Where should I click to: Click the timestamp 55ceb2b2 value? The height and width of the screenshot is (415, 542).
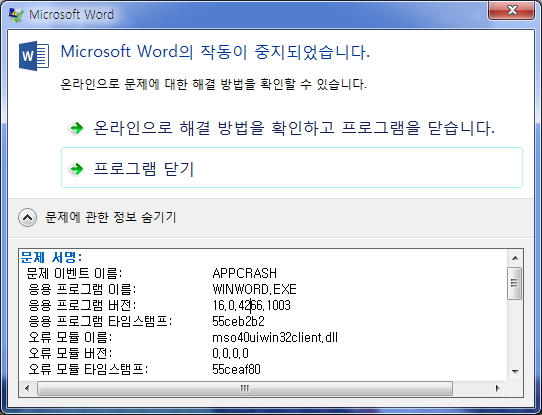point(238,321)
